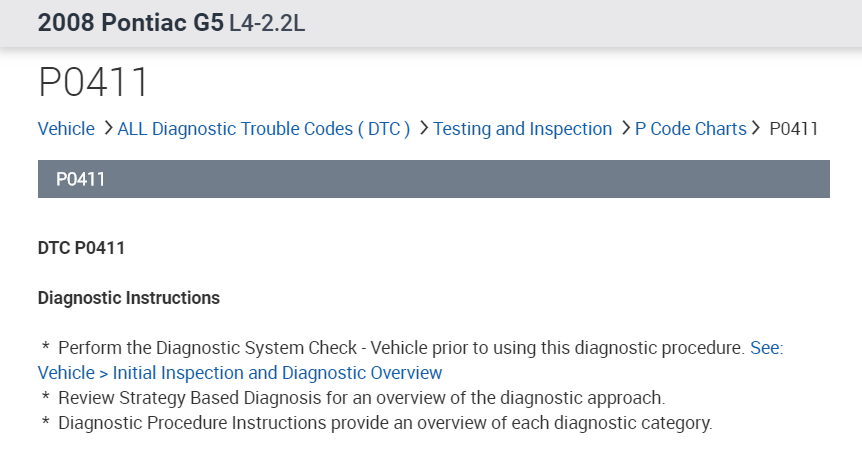This screenshot has height=457, width=862.
Task: Click the Diagnostic Procedure Instructions line
Action: point(385,423)
